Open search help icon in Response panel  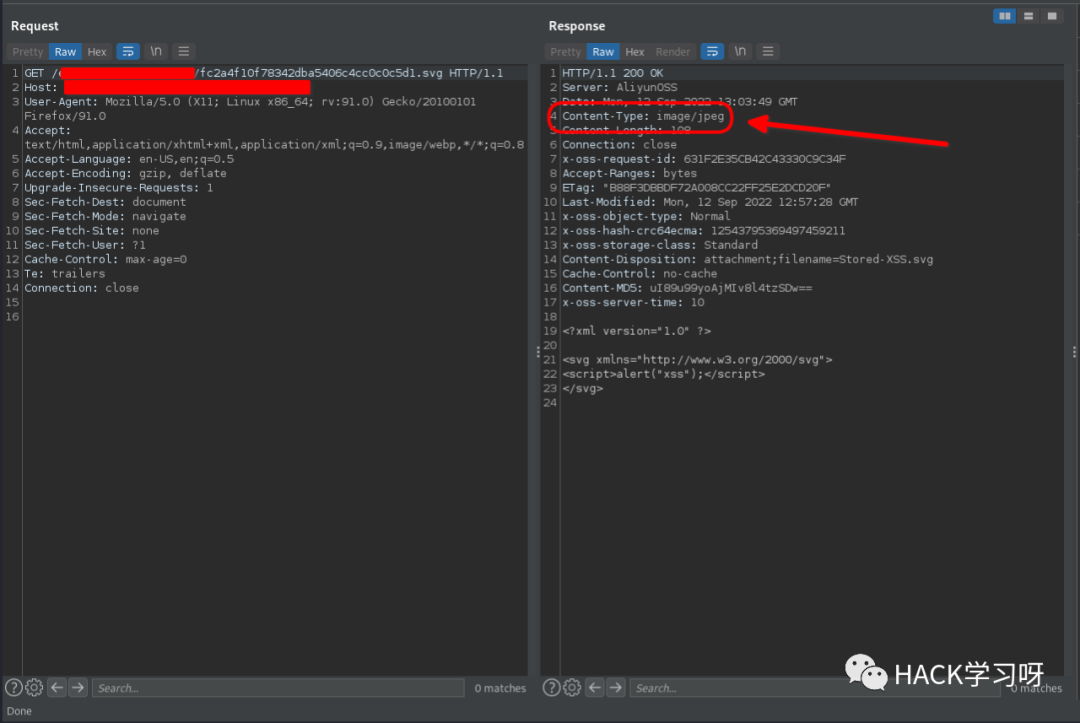pyautogui.click(x=551, y=687)
